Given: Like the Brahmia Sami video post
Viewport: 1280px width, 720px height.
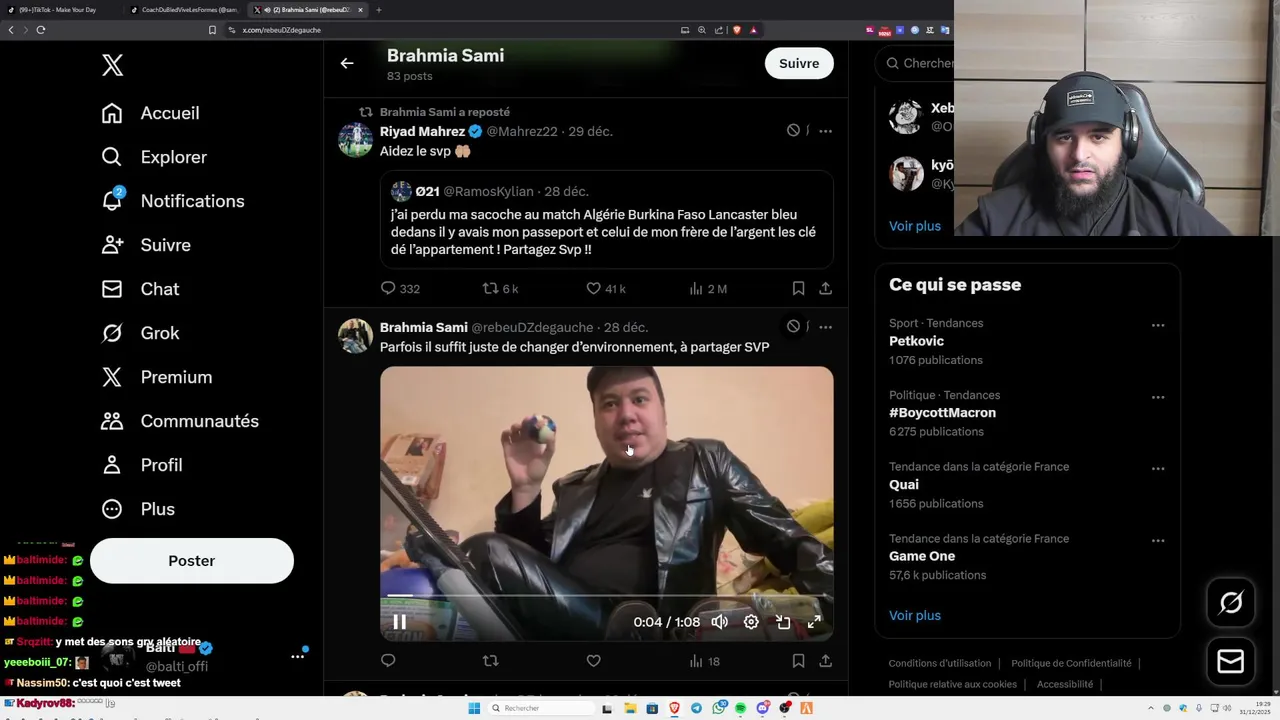Looking at the screenshot, I should [593, 660].
